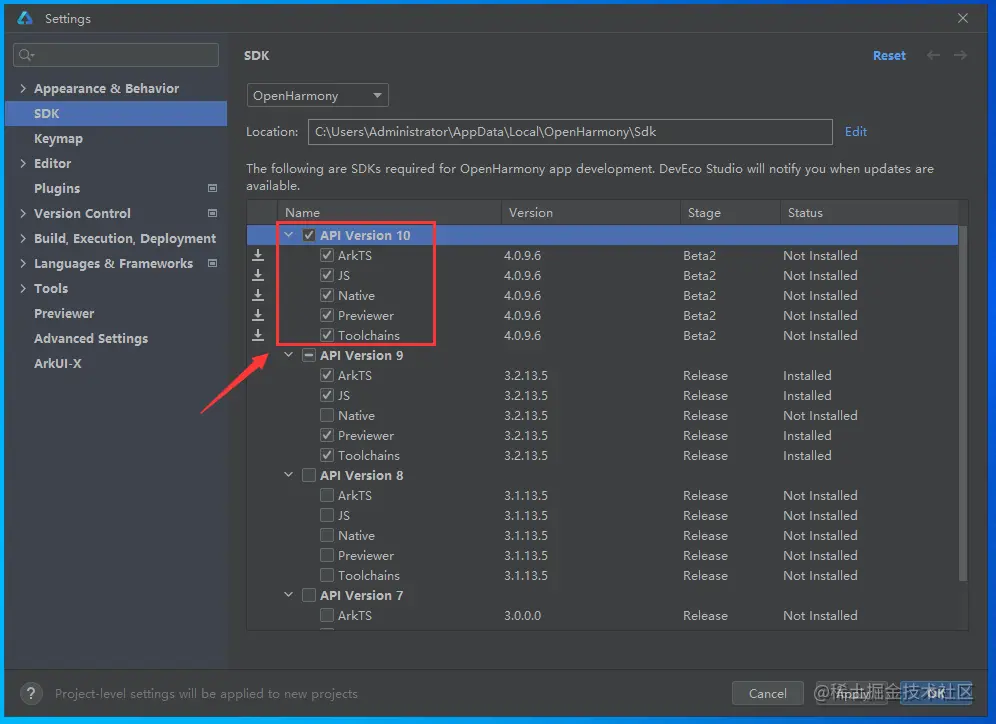The height and width of the screenshot is (724, 996).
Task: Open help with the question mark icon
Action: point(31,694)
